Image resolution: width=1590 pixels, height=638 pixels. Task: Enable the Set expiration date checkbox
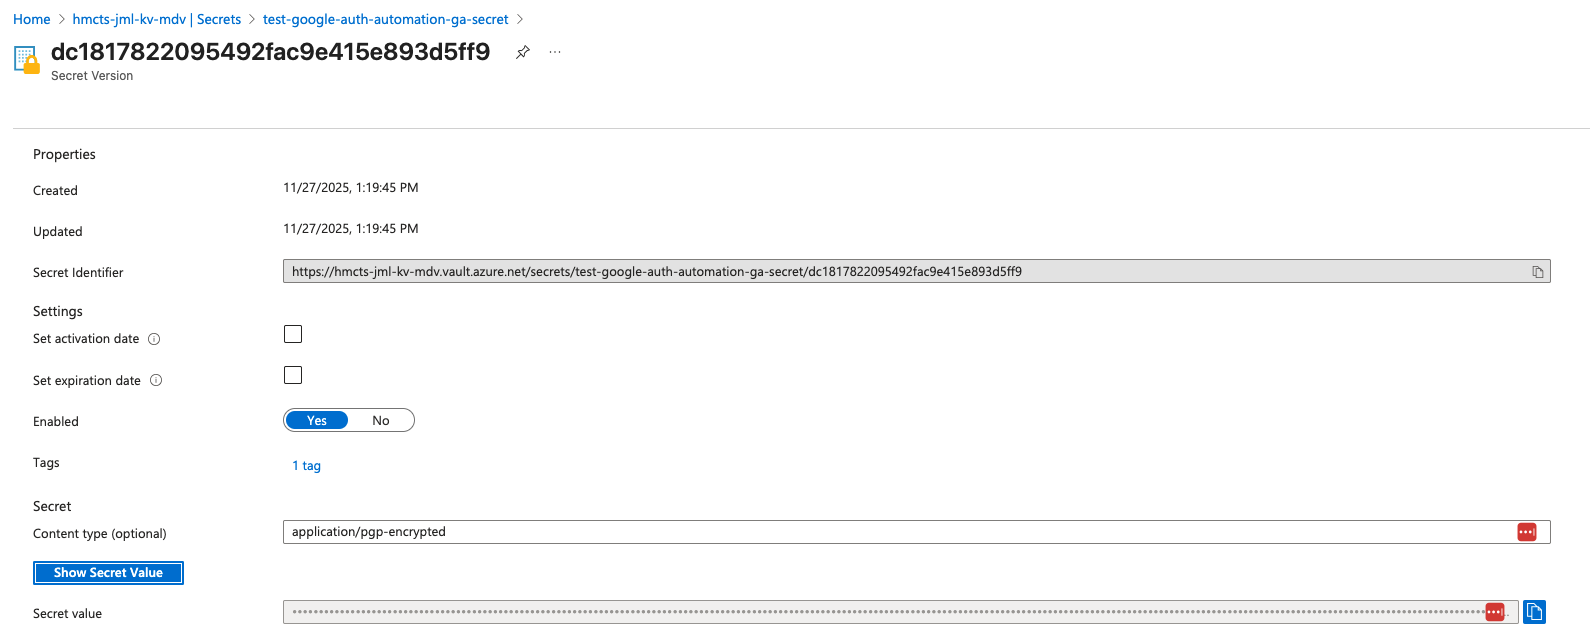coord(293,375)
